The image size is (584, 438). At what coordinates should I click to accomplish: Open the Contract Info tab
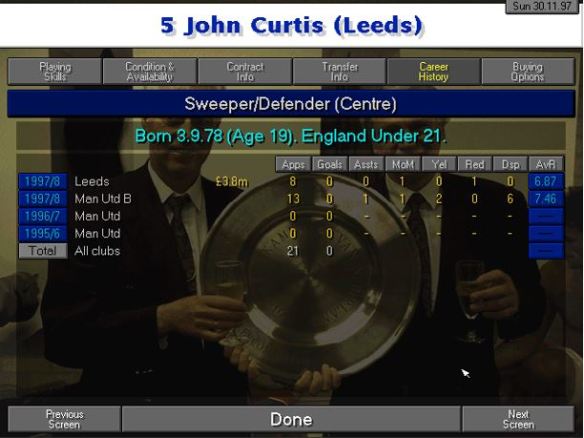(245, 71)
